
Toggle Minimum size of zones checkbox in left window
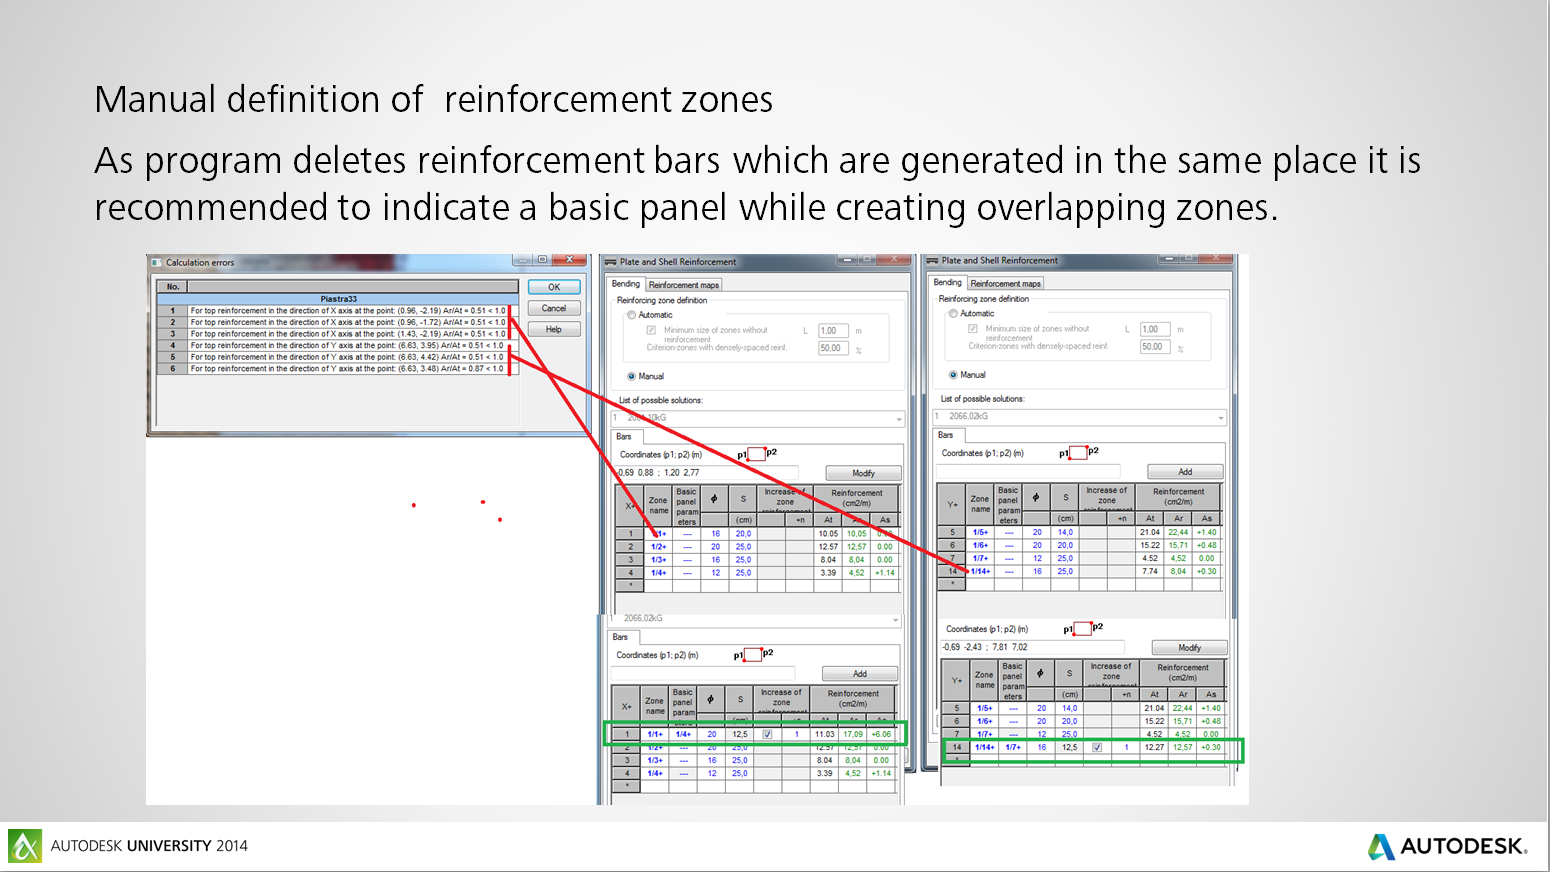point(651,330)
